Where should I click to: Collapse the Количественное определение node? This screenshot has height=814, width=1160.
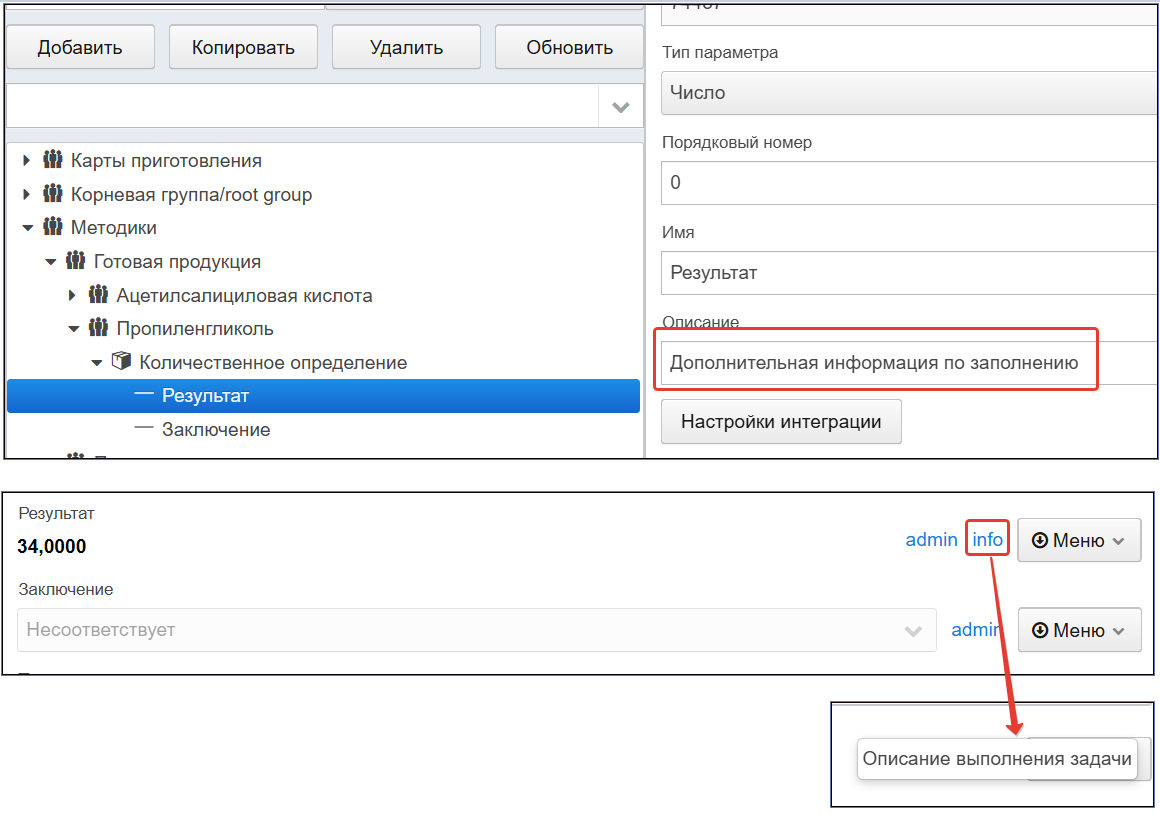96,363
